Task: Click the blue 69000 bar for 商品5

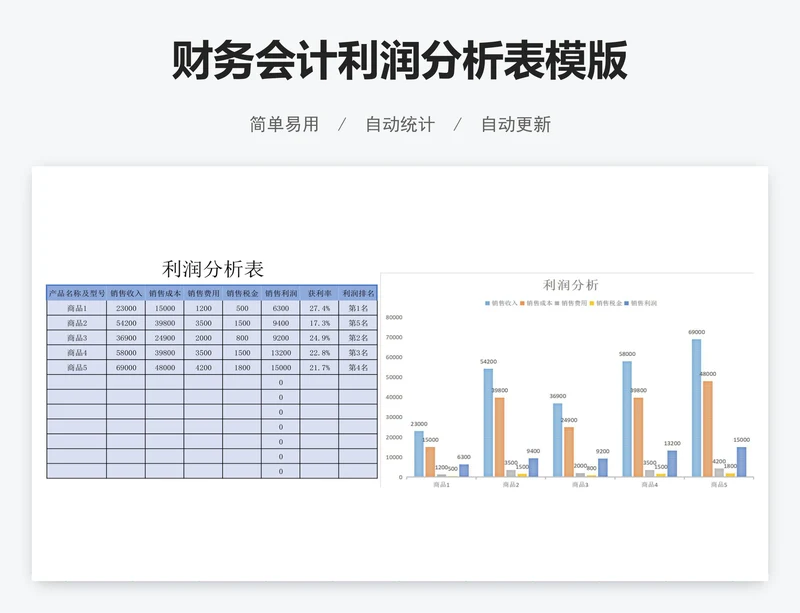Action: pyautogui.click(x=696, y=408)
